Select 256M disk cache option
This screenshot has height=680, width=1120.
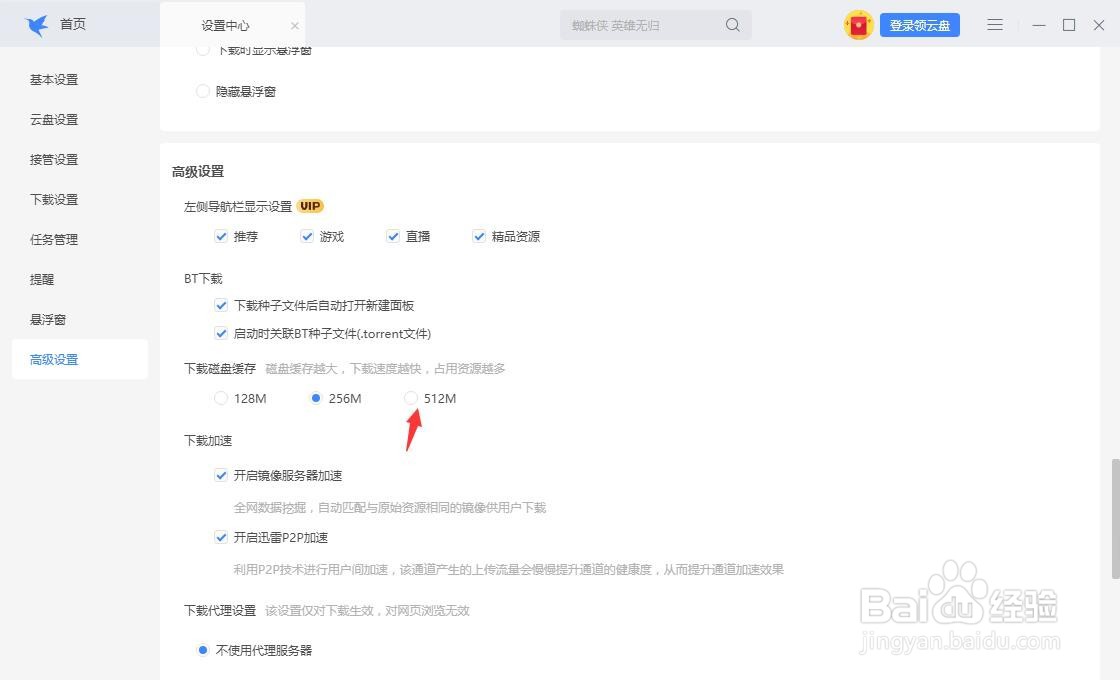(x=316, y=398)
